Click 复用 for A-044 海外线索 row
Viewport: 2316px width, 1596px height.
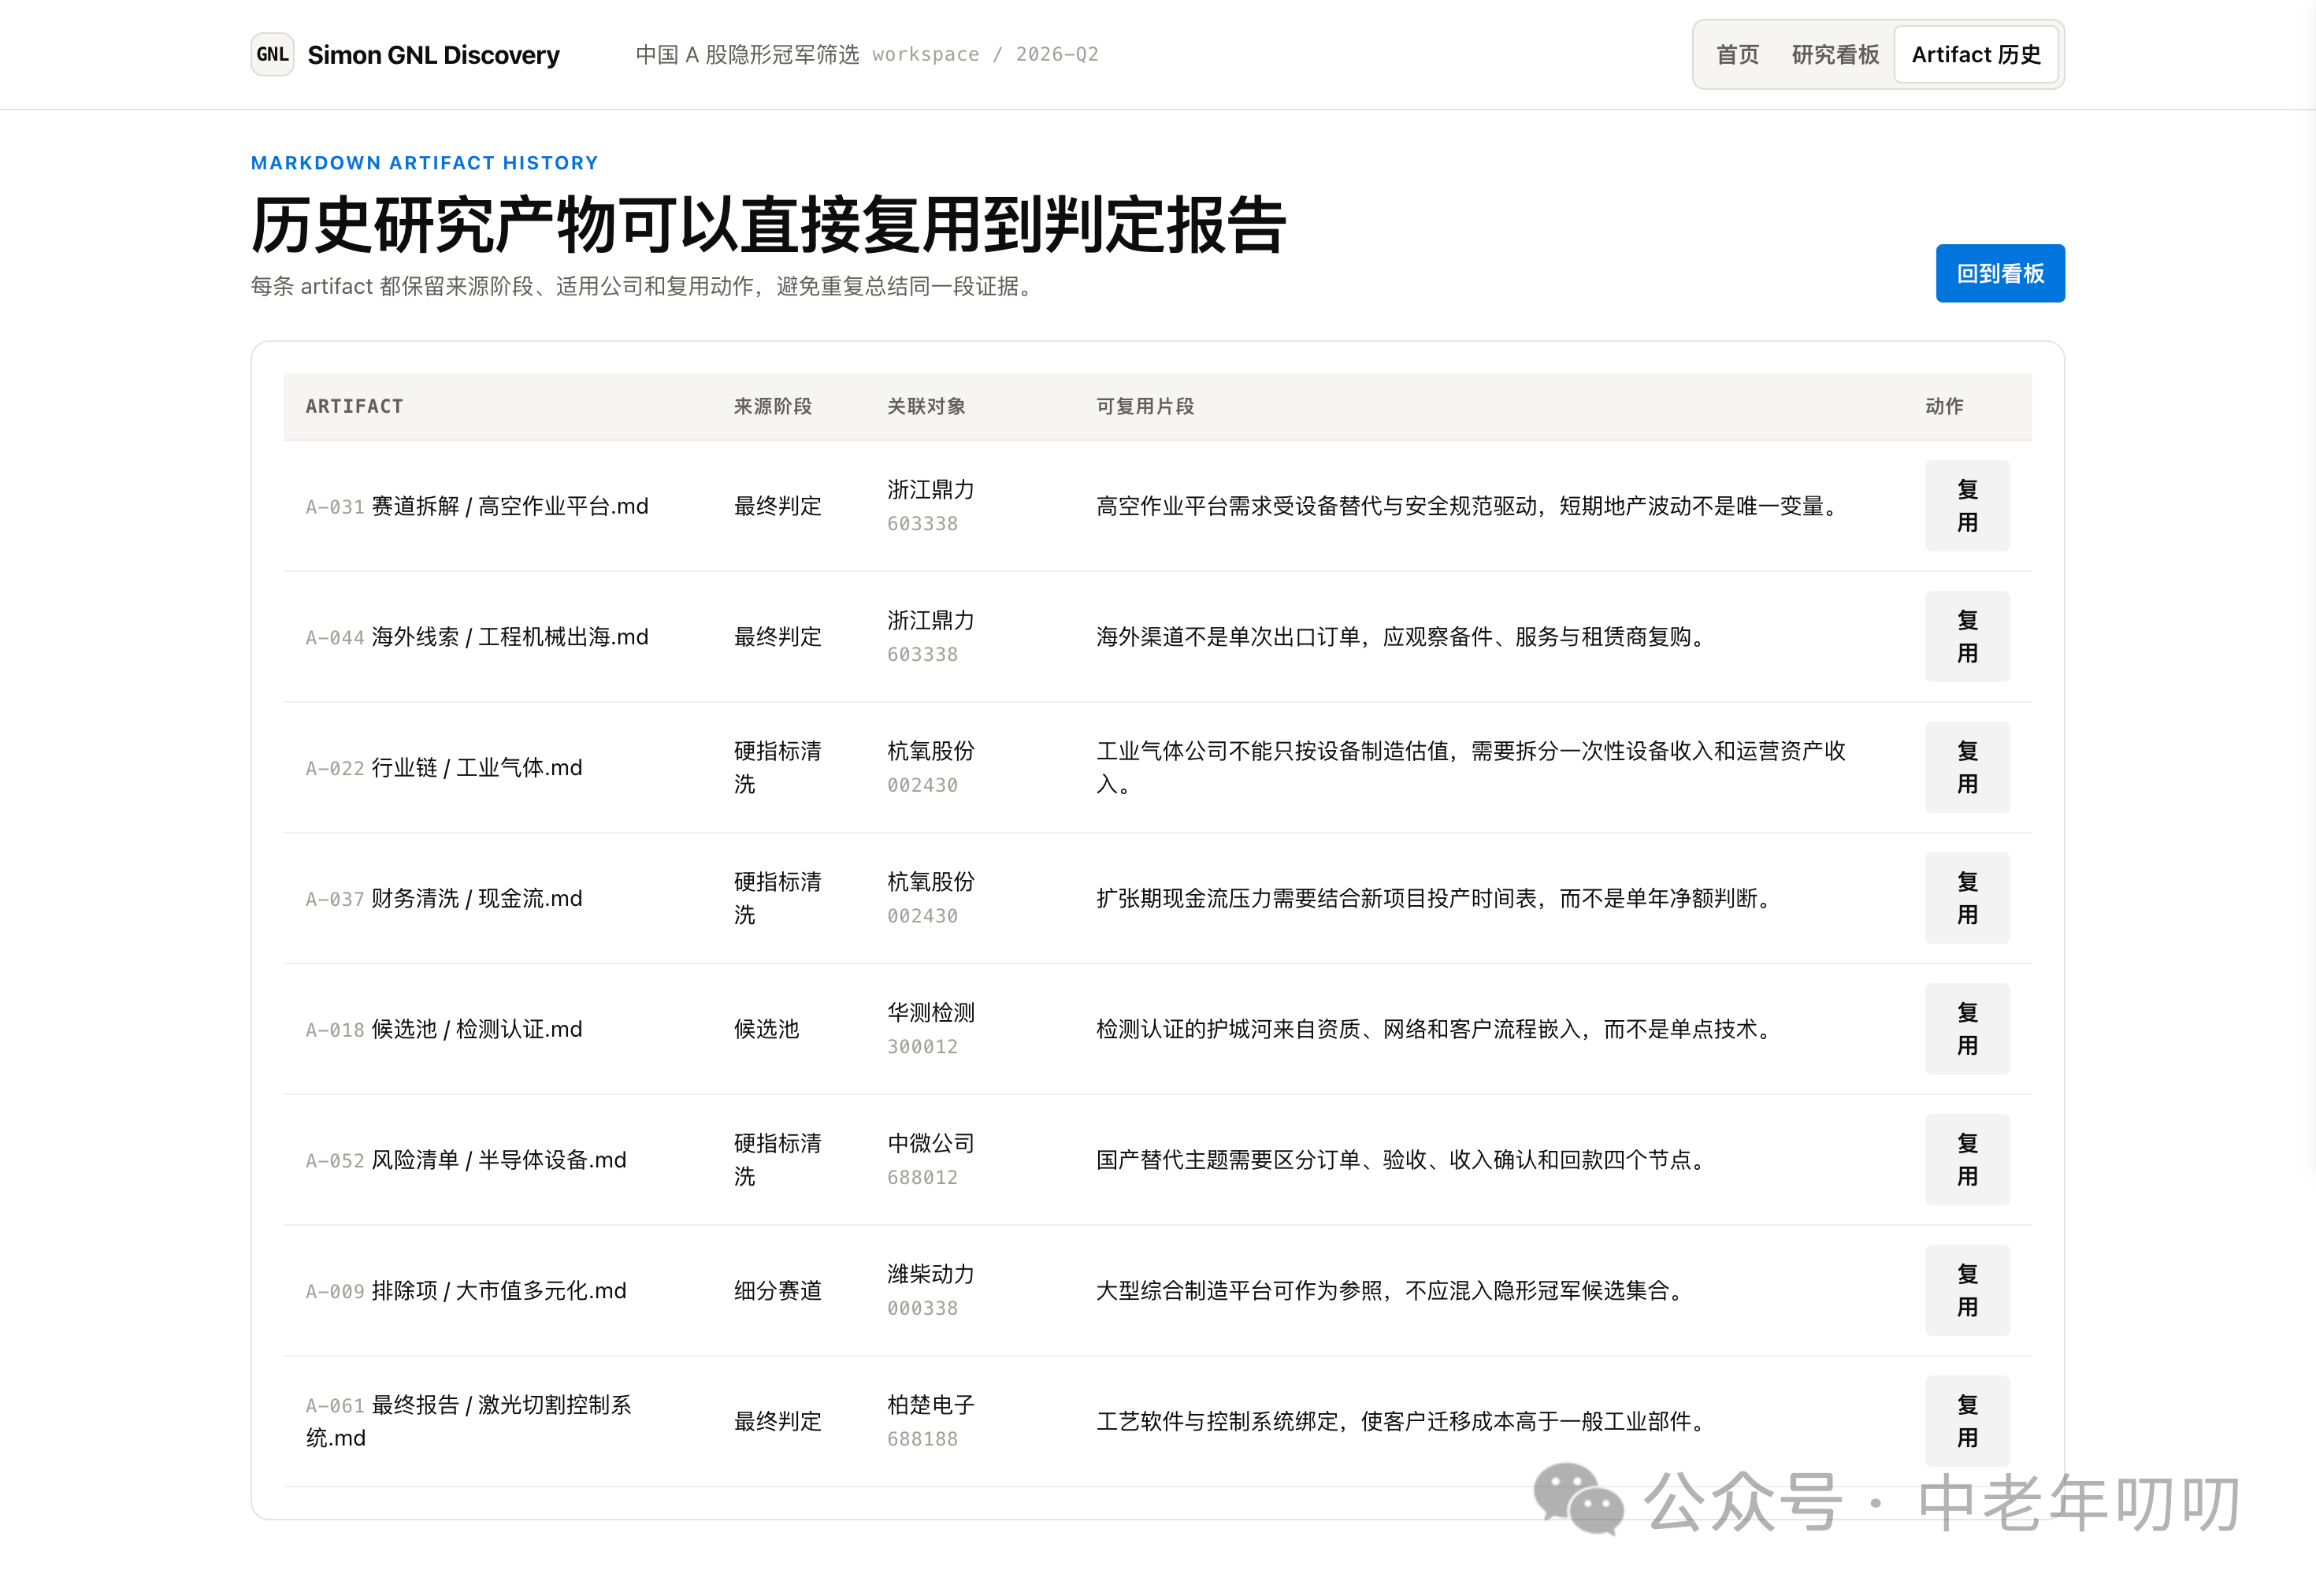(x=1967, y=637)
